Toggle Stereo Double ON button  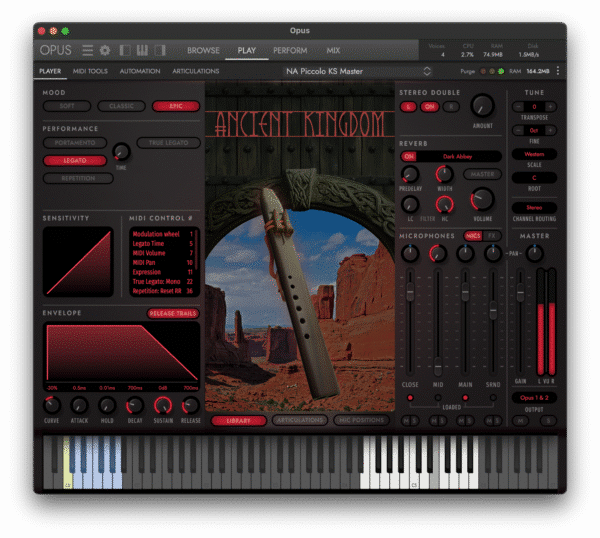tap(430, 107)
